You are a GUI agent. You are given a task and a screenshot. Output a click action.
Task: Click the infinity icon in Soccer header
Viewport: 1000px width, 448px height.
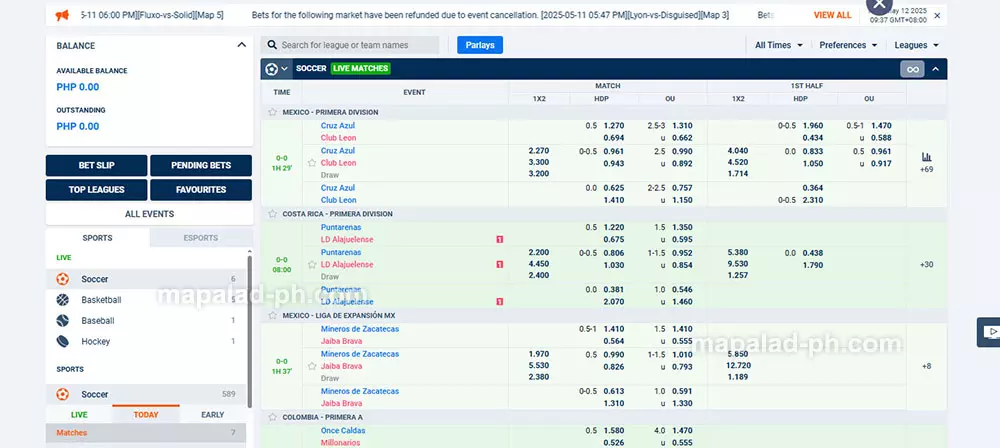(x=911, y=69)
